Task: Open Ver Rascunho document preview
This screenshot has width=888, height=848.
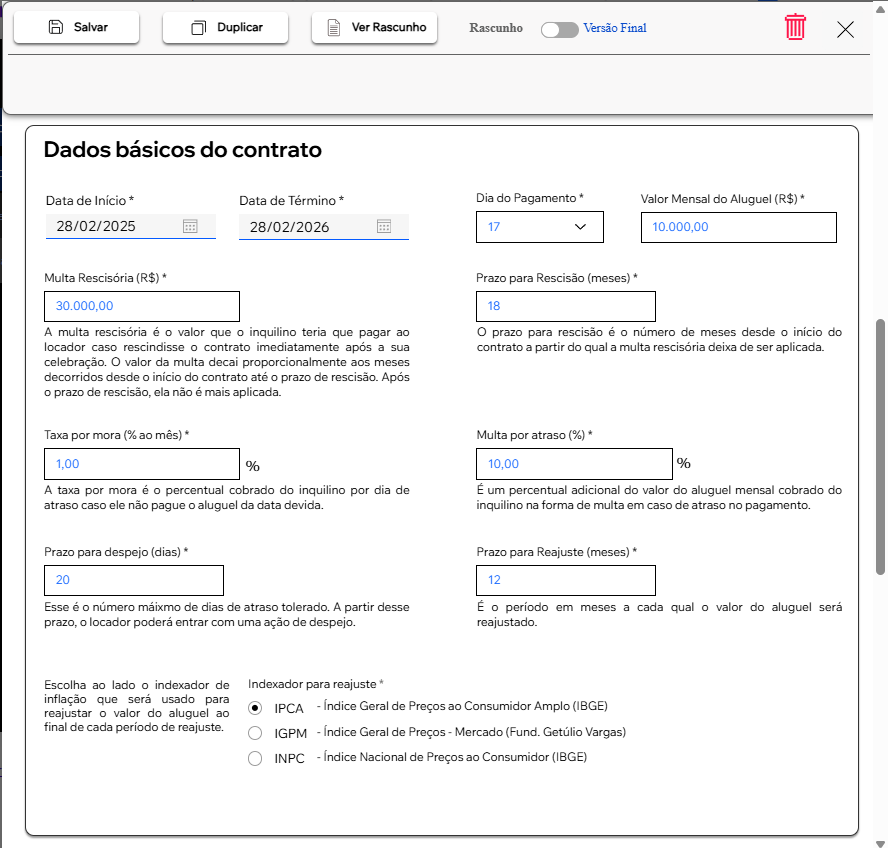Action: pyautogui.click(x=374, y=27)
